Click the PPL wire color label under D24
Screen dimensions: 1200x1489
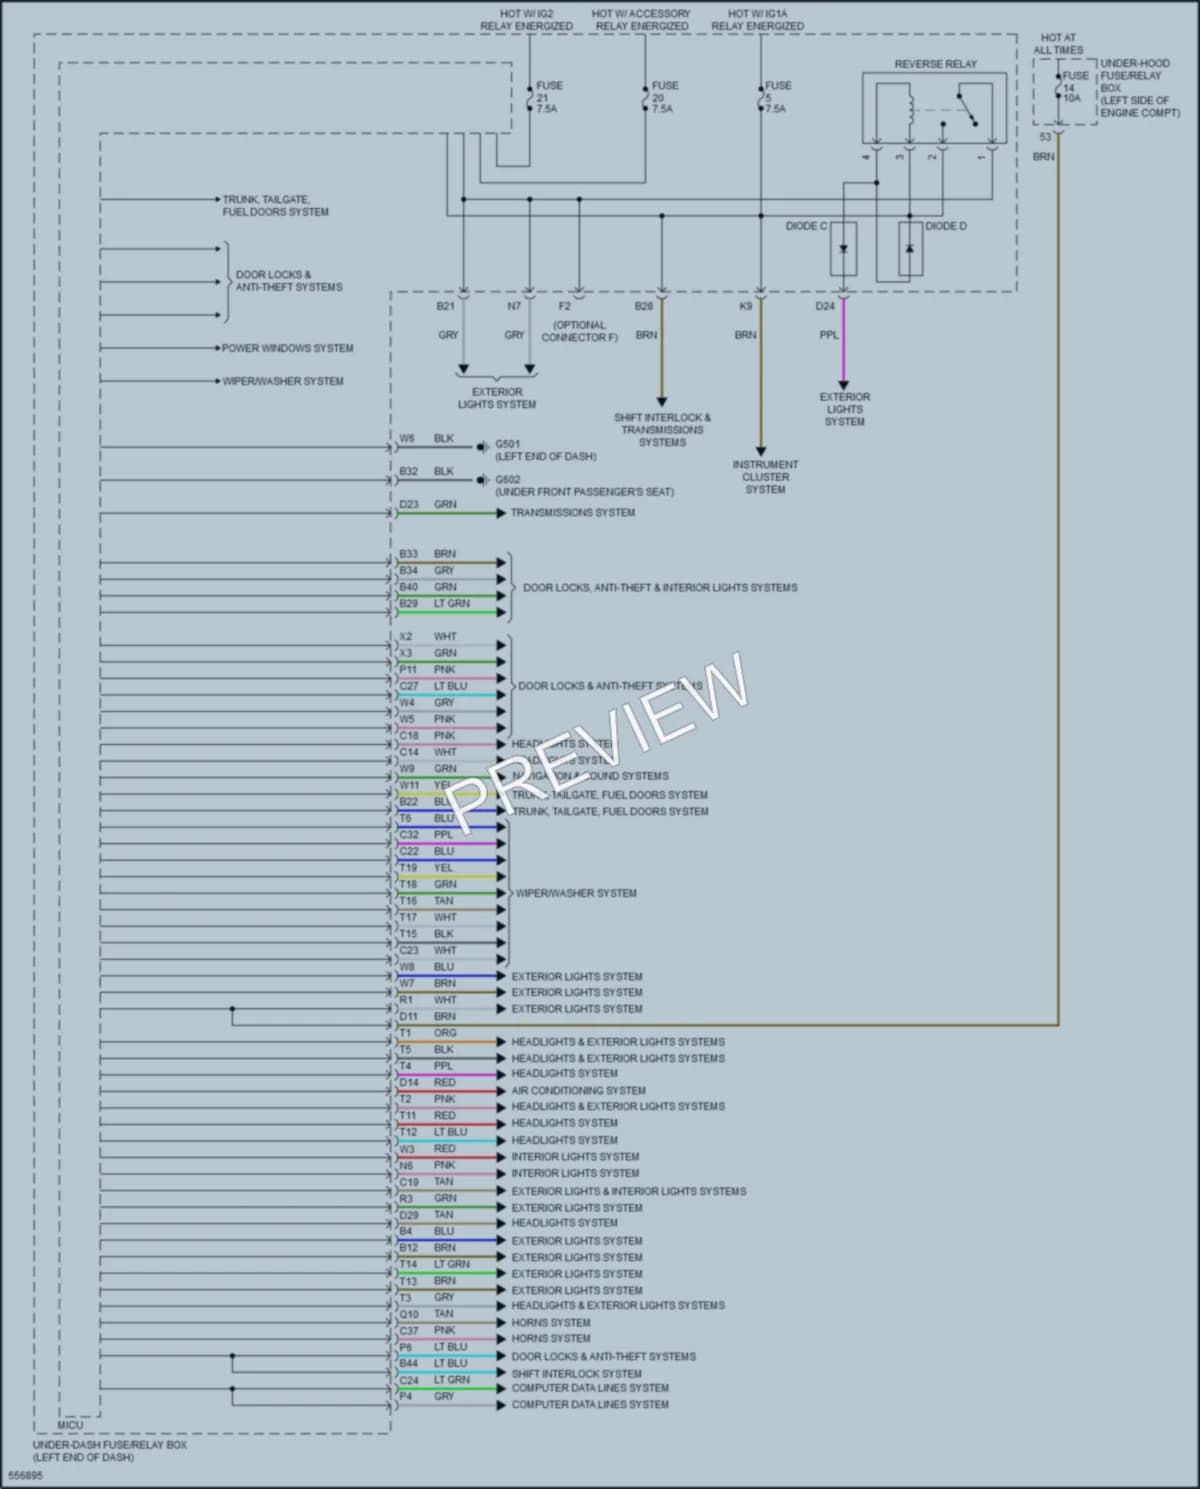[x=829, y=335]
